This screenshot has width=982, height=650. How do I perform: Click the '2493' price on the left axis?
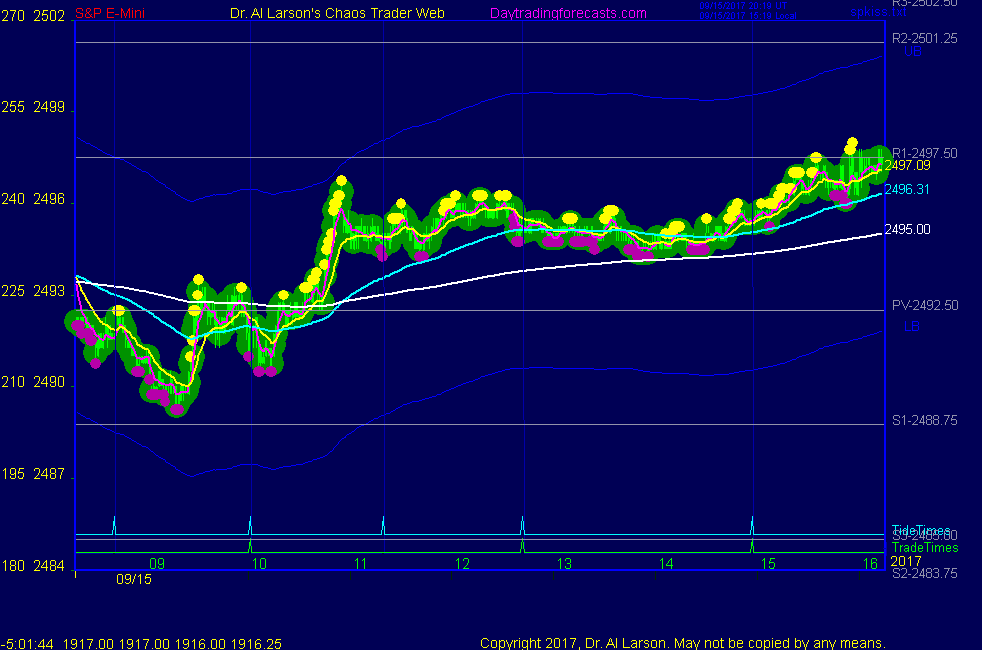[x=49, y=291]
